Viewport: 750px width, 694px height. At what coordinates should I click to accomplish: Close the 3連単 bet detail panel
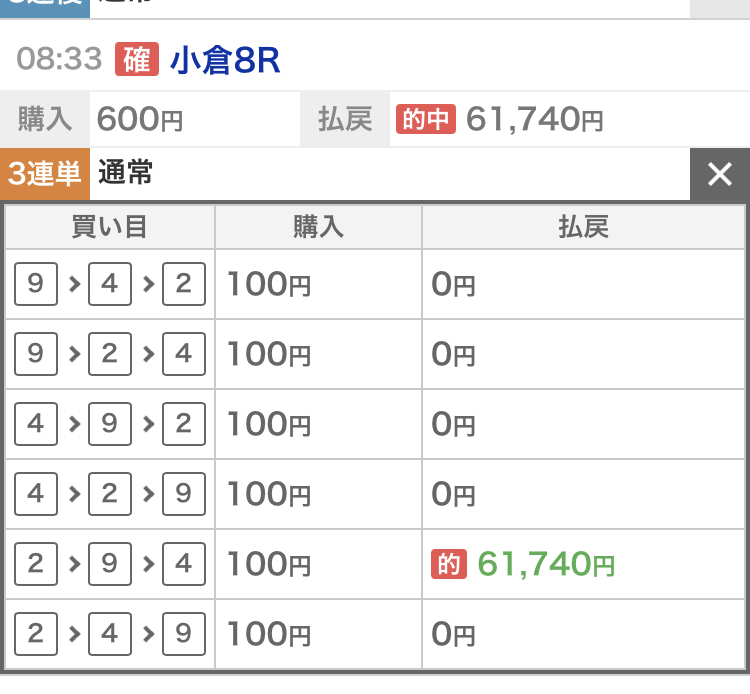pyautogui.click(x=720, y=174)
